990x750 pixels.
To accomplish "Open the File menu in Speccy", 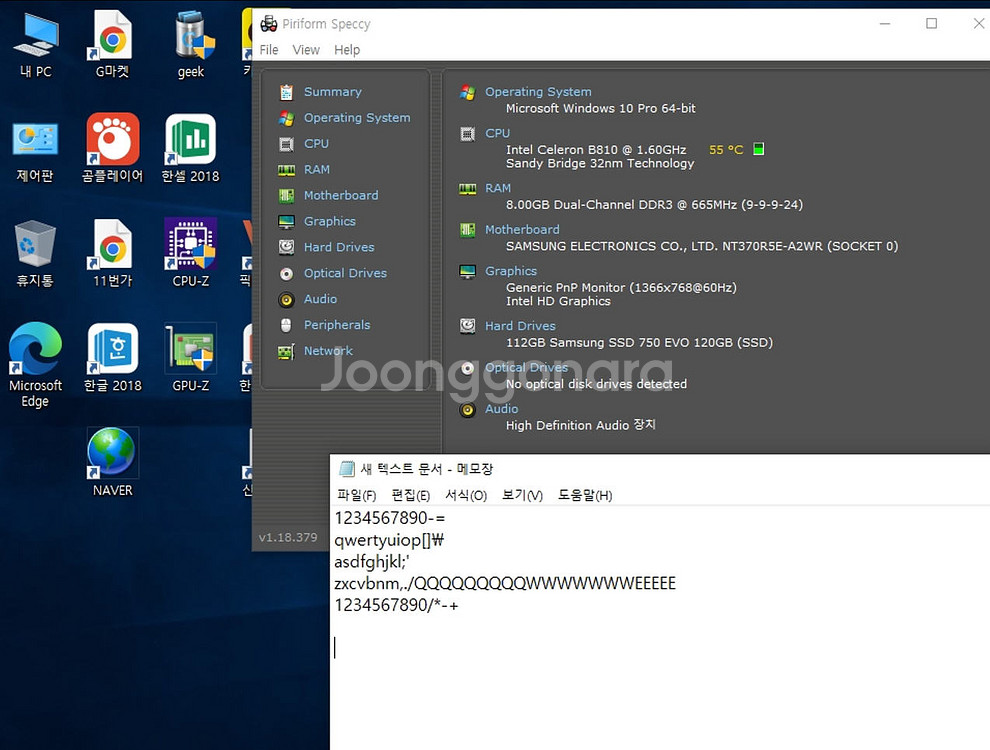I will (x=269, y=49).
